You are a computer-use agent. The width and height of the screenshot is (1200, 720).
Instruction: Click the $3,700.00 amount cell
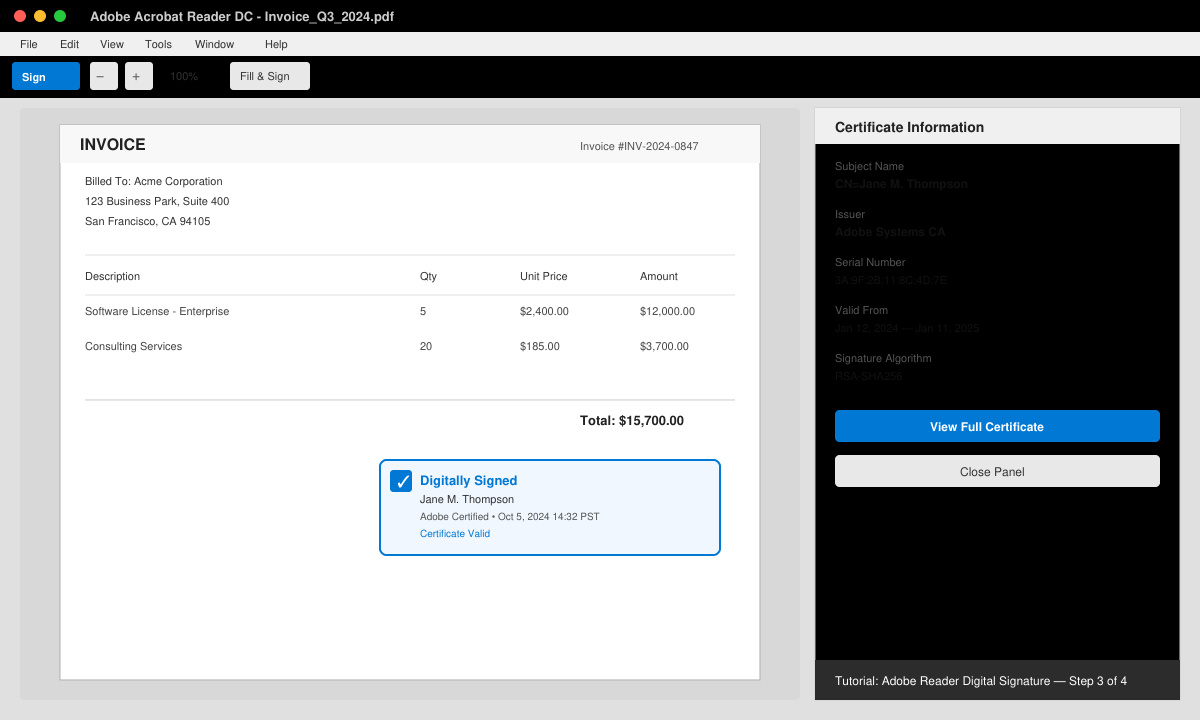tap(664, 346)
